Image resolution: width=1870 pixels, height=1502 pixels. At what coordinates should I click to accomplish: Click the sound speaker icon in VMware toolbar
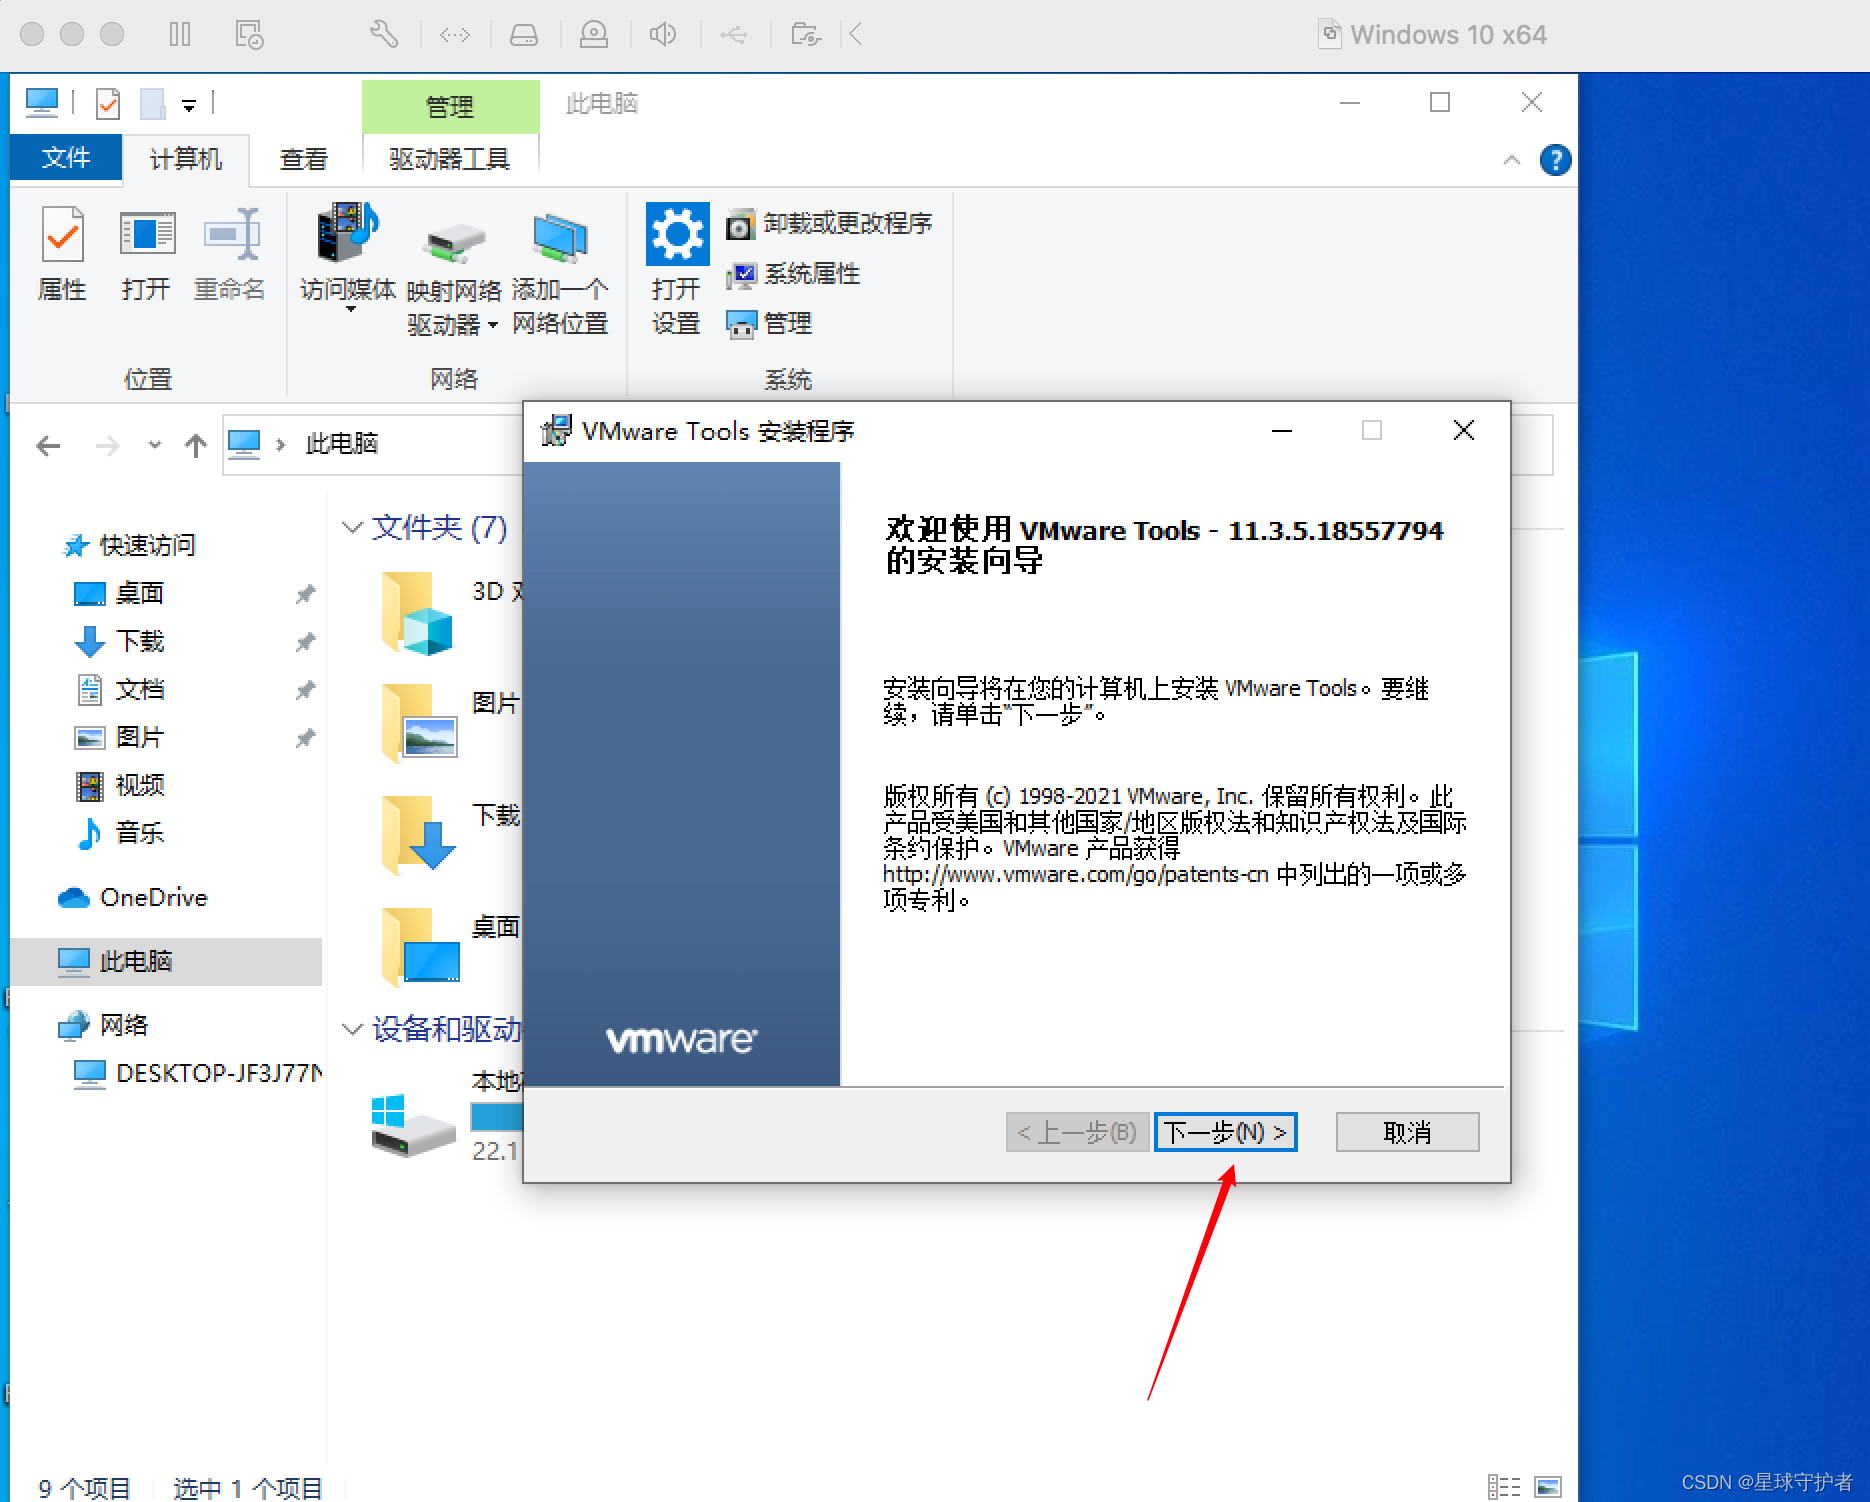point(662,35)
